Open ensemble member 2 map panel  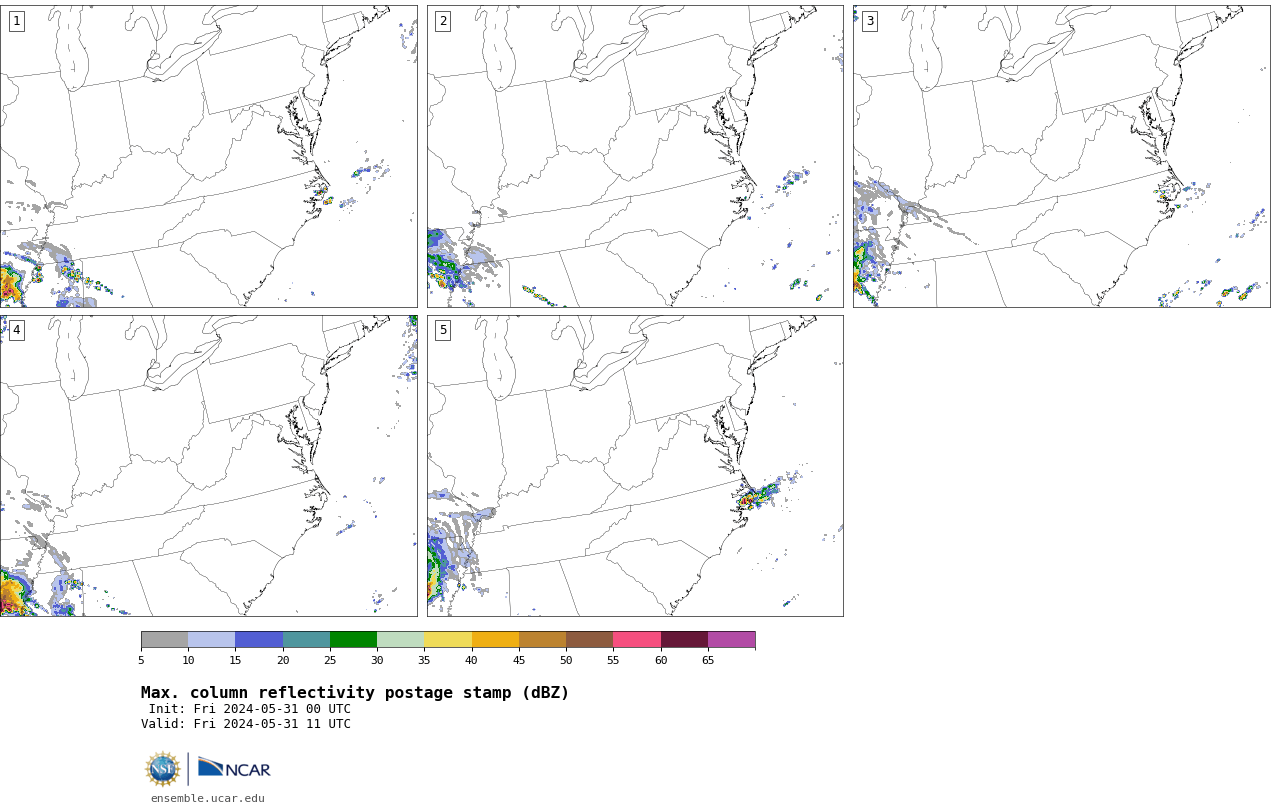(635, 156)
